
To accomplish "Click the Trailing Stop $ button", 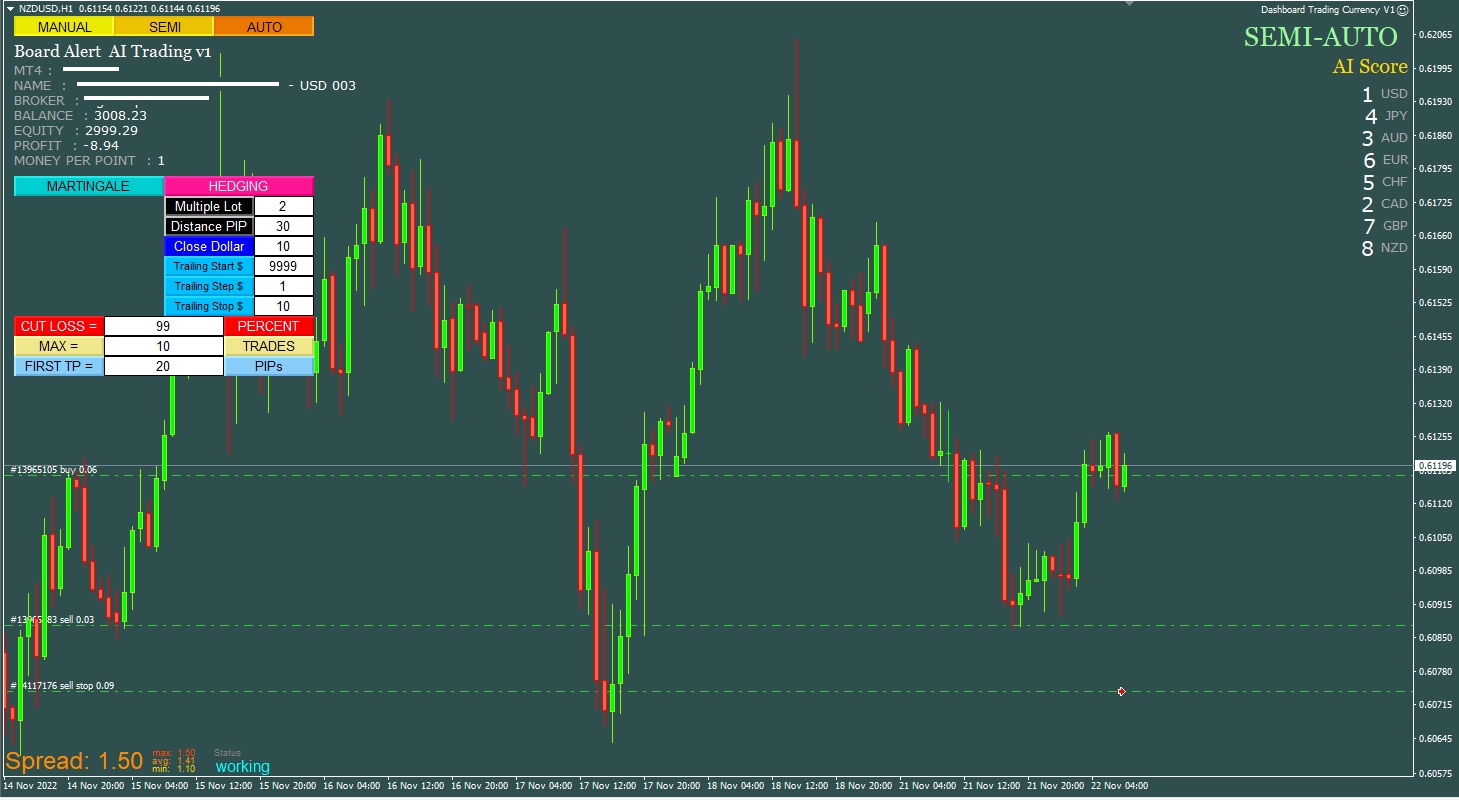I will click(x=209, y=306).
